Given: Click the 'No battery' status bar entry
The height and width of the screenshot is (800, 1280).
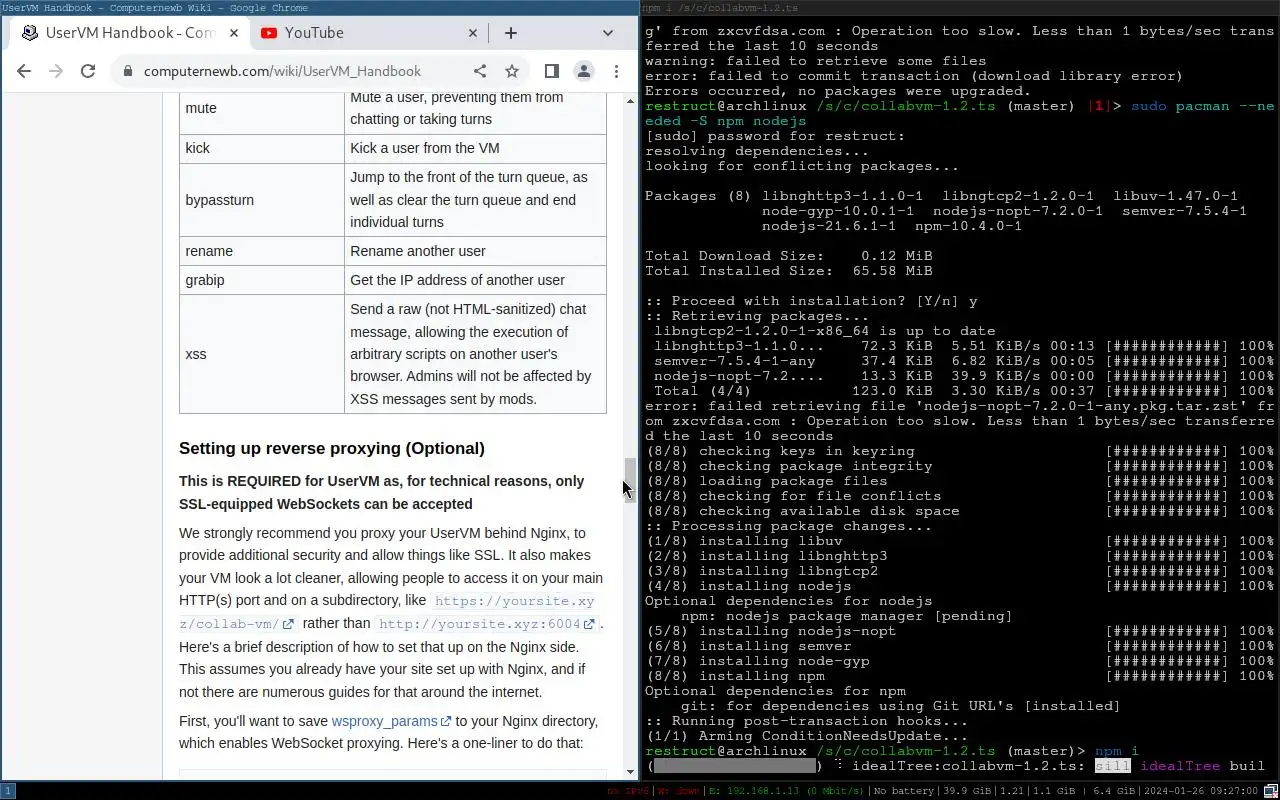Looking at the screenshot, I should [903, 791].
